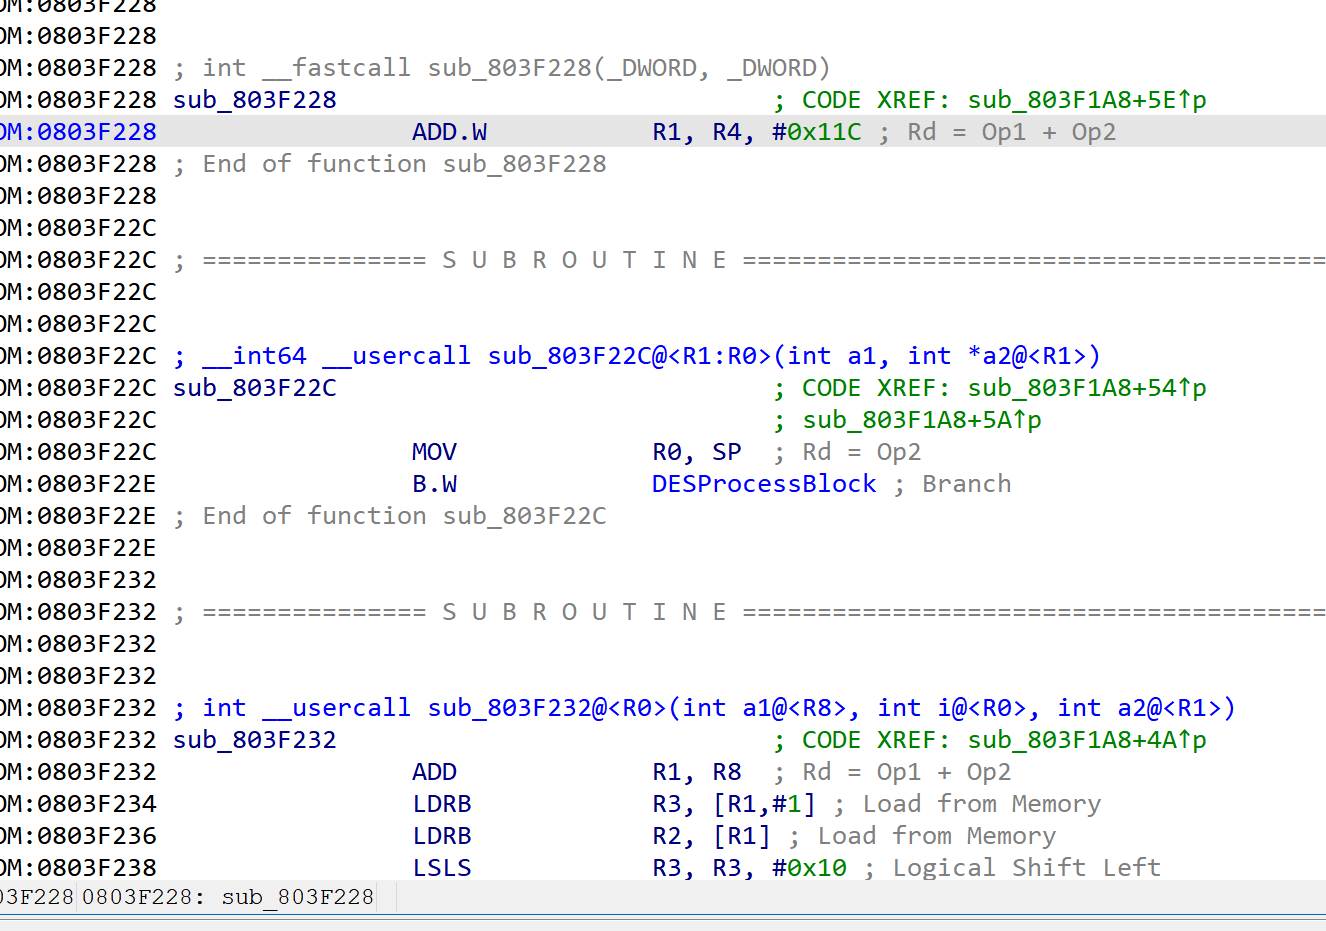1326x931 pixels.
Task: Click the MOV instruction mnemonic
Action: pyautogui.click(x=434, y=452)
